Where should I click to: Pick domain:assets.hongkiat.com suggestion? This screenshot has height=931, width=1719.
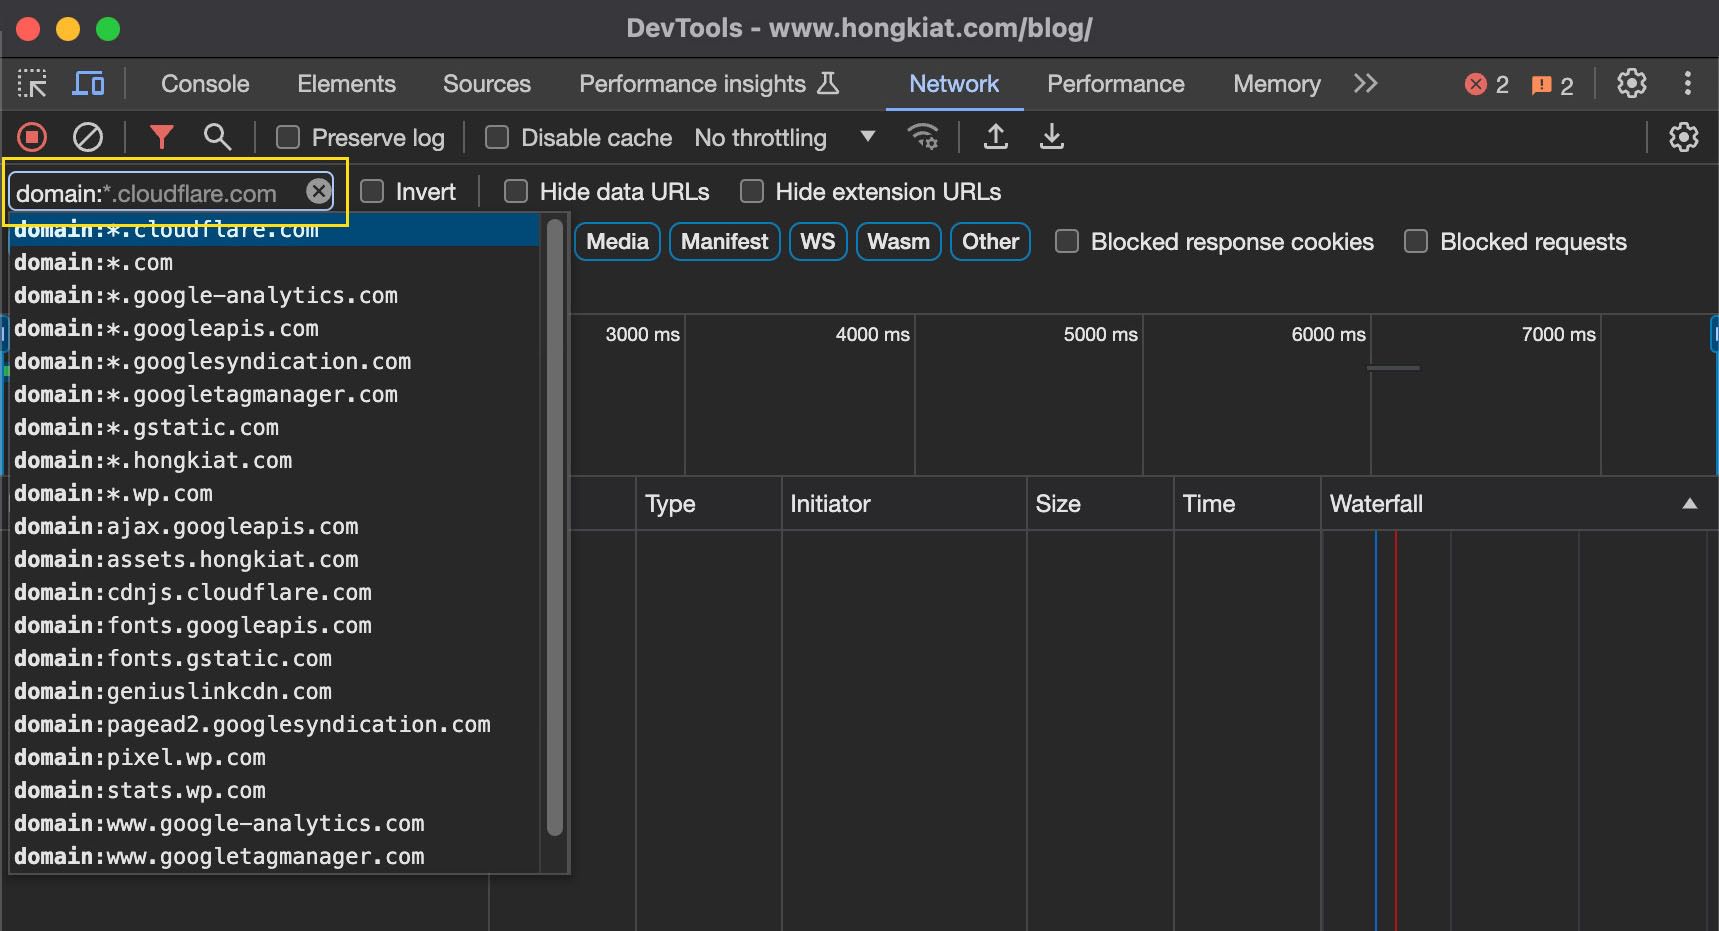point(275,559)
